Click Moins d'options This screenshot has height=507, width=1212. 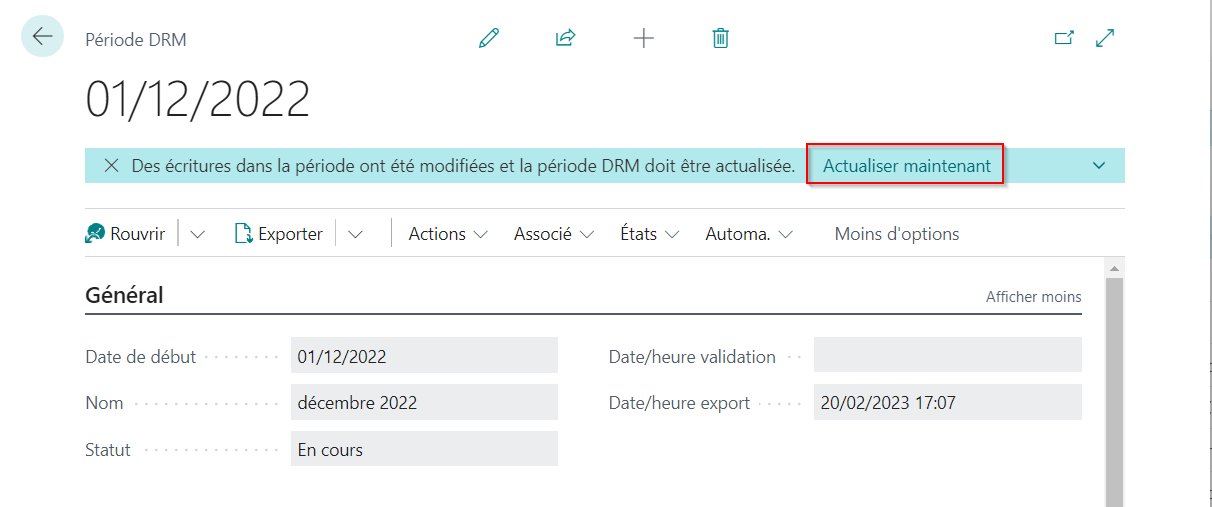point(897,234)
